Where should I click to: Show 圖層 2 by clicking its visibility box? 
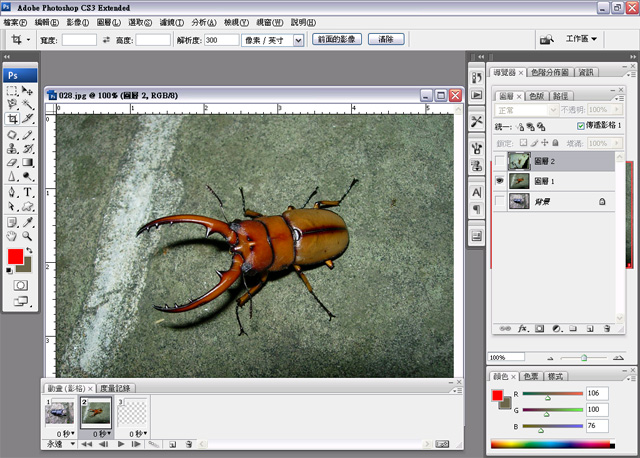coord(500,161)
